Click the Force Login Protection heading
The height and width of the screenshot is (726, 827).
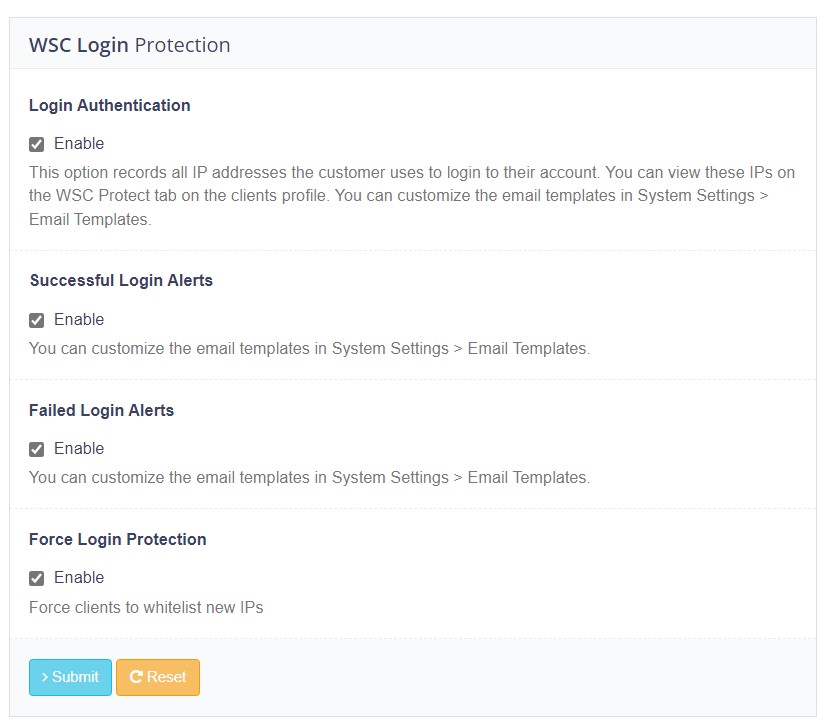pyautogui.click(x=117, y=539)
